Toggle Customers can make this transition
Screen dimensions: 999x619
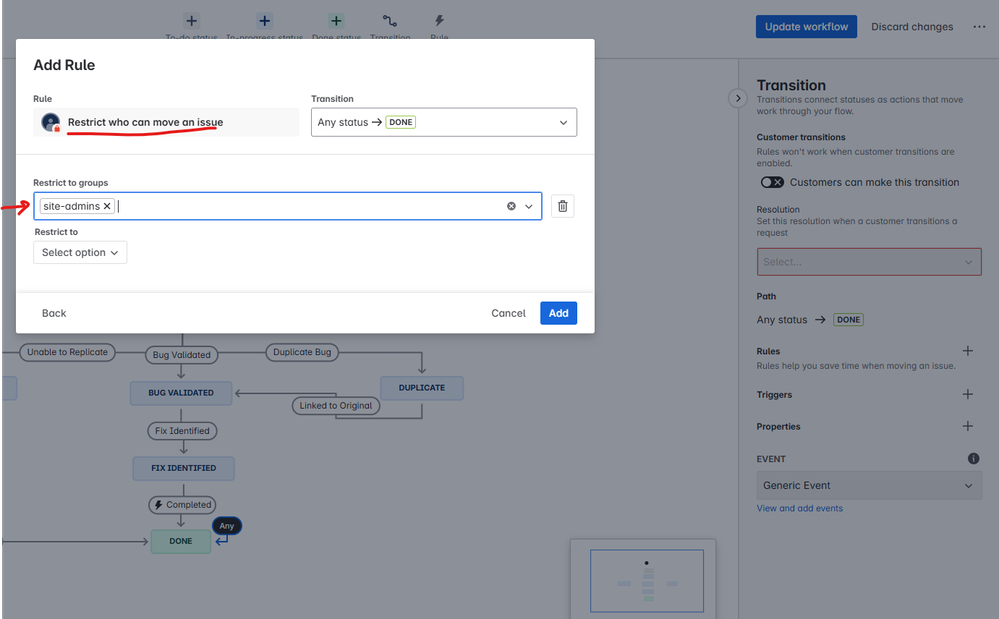tap(772, 182)
